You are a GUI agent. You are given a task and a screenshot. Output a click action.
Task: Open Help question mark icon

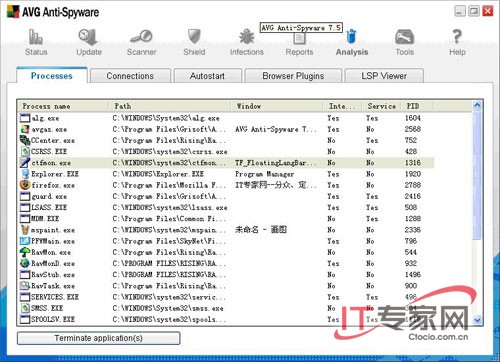pyautogui.click(x=457, y=37)
